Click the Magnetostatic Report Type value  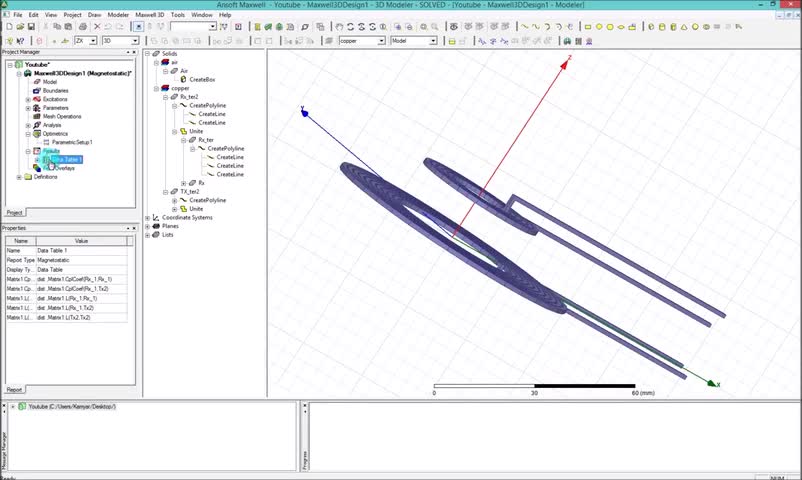pos(81,260)
